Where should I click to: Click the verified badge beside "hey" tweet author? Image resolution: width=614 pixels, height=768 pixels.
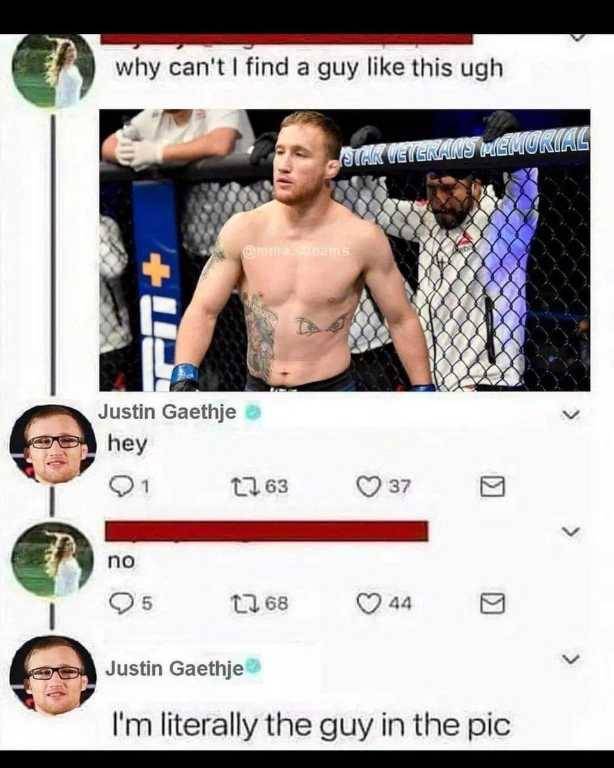pyautogui.click(x=253, y=413)
